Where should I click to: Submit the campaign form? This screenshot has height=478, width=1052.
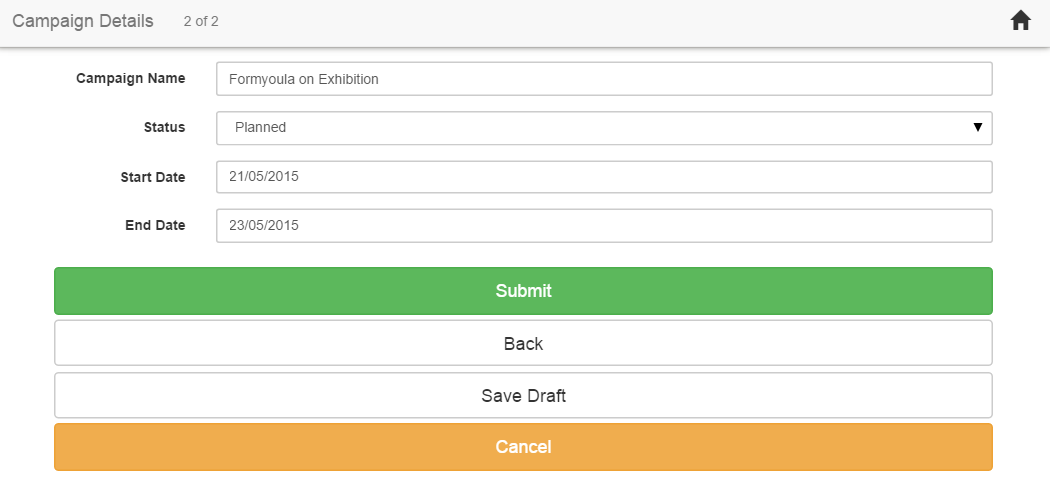tap(523, 291)
